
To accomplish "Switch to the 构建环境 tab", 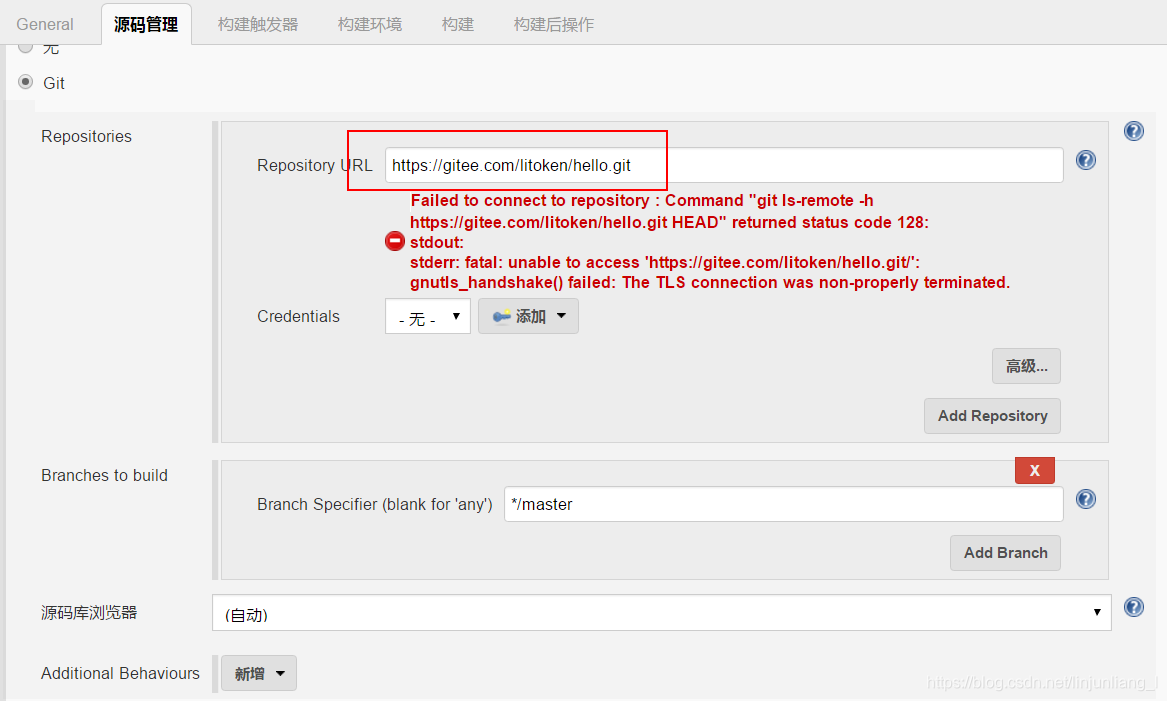I will [370, 25].
